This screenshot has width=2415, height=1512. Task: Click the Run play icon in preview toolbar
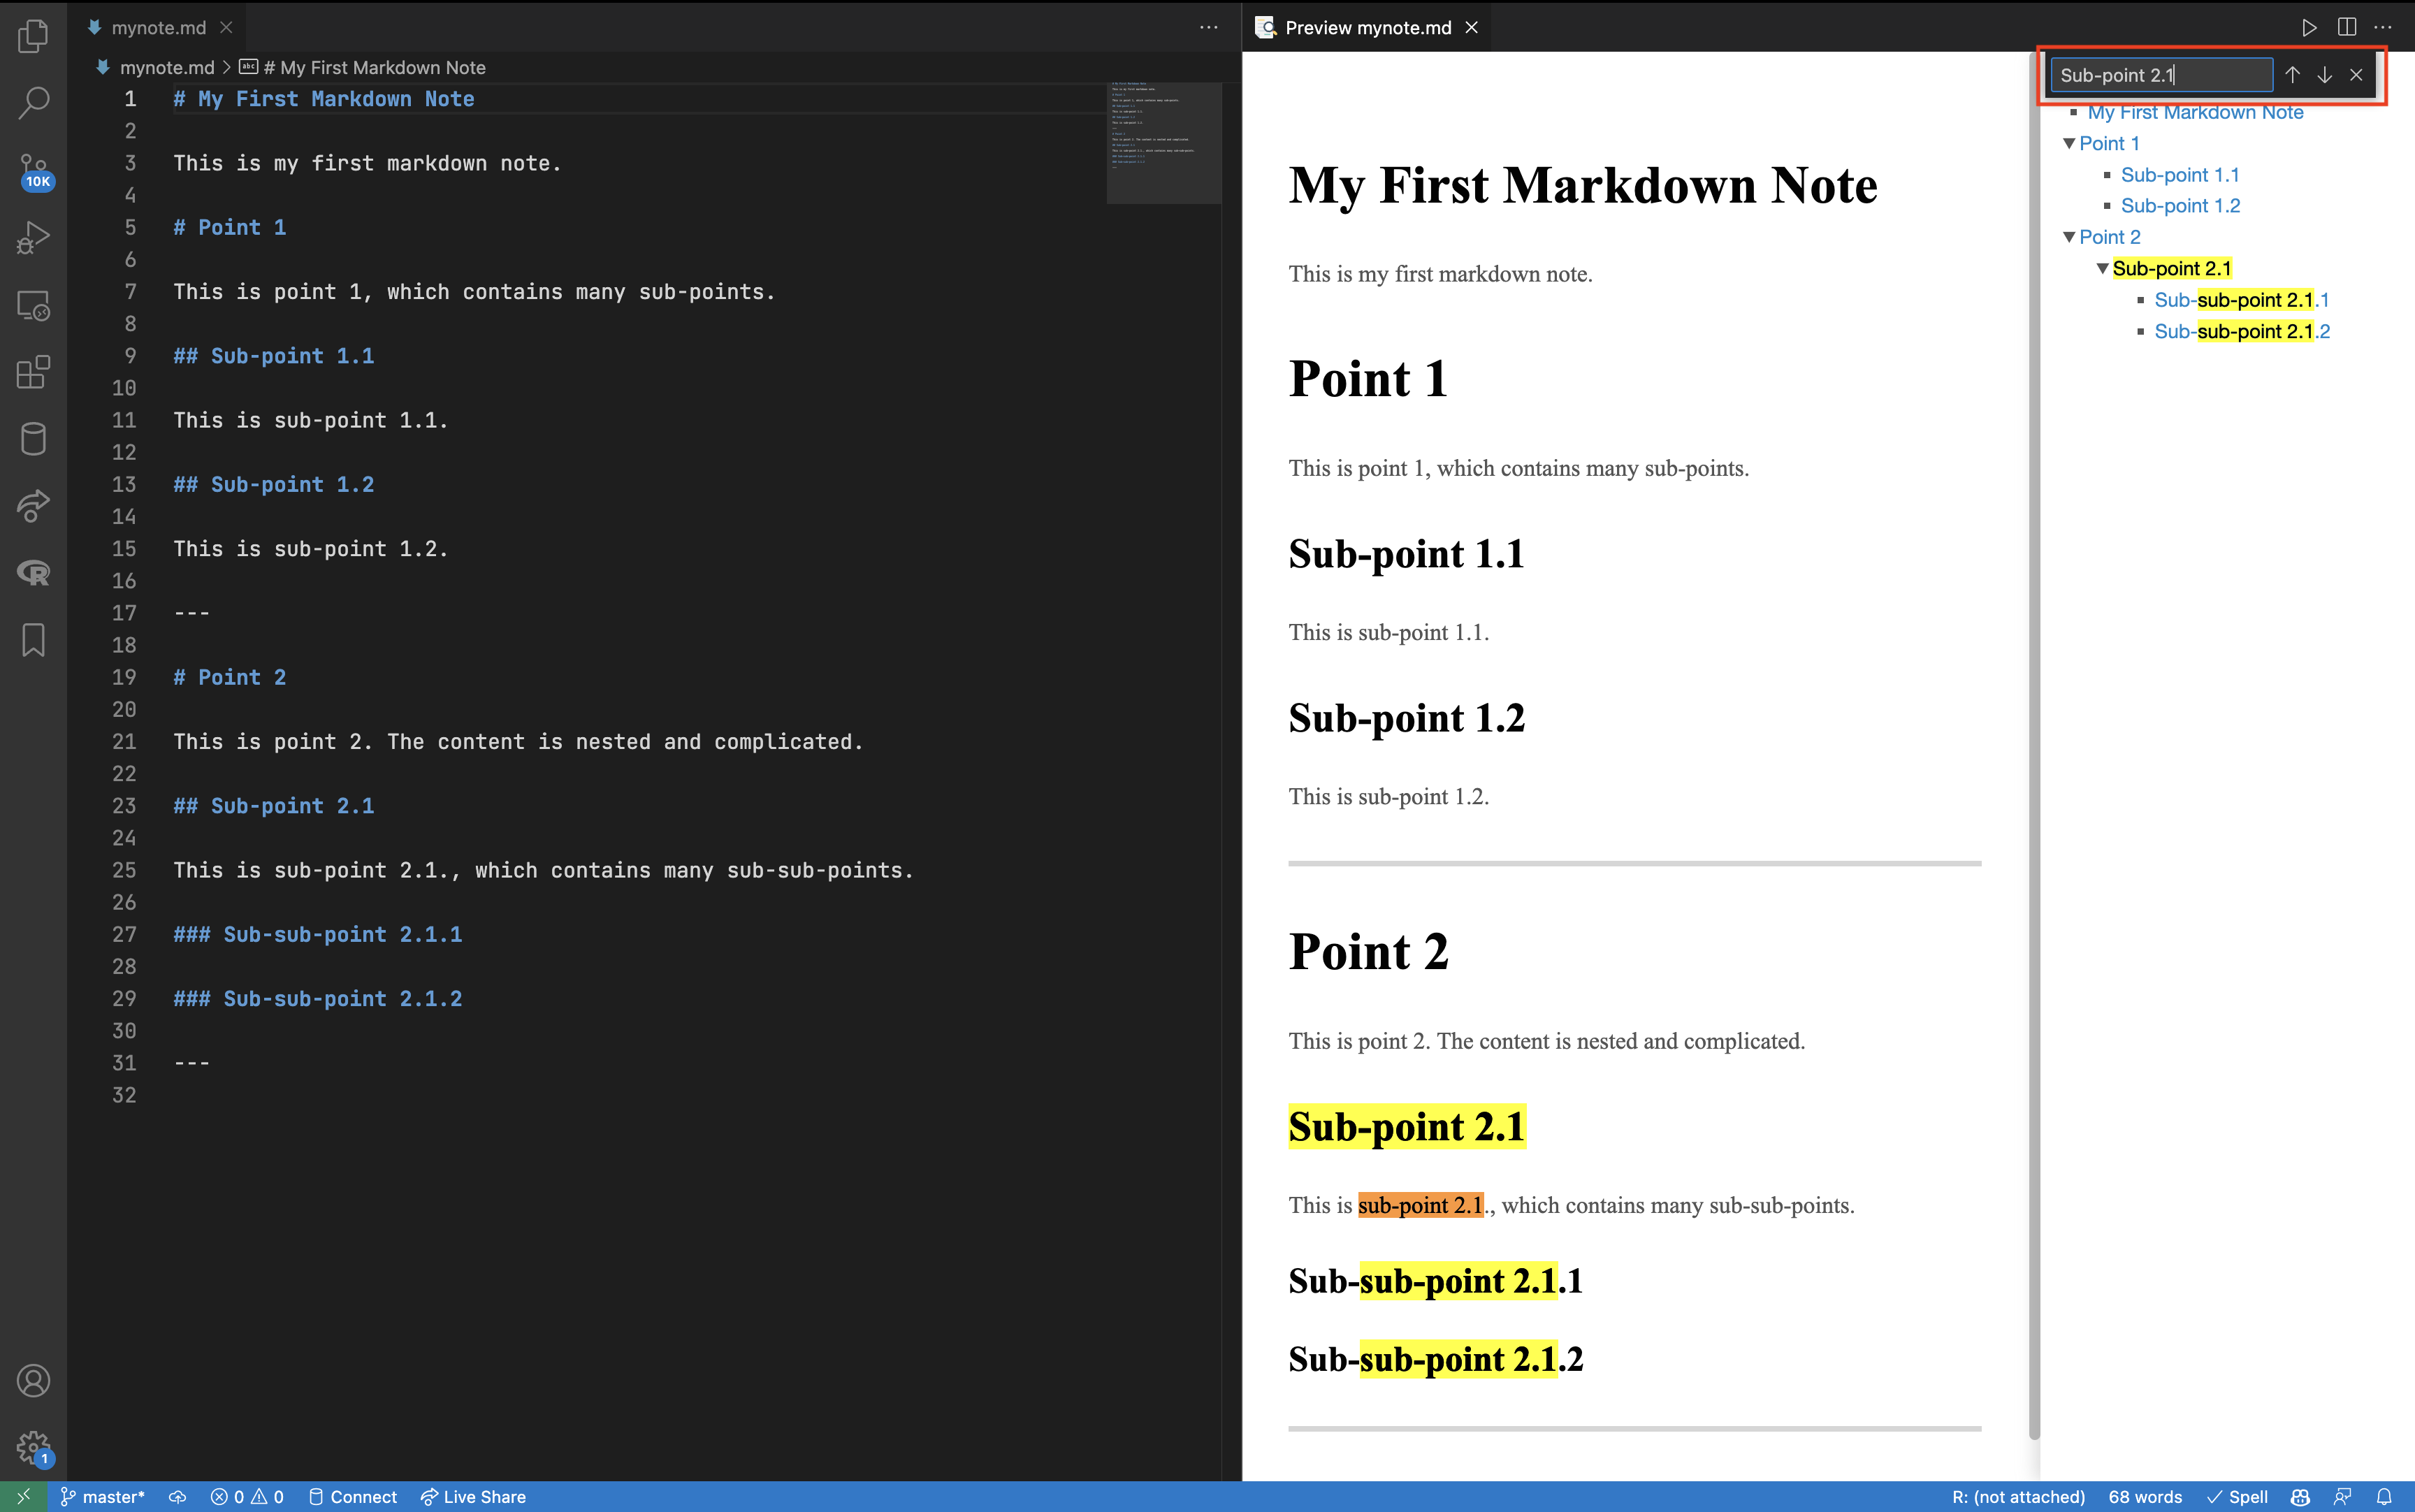(2309, 28)
